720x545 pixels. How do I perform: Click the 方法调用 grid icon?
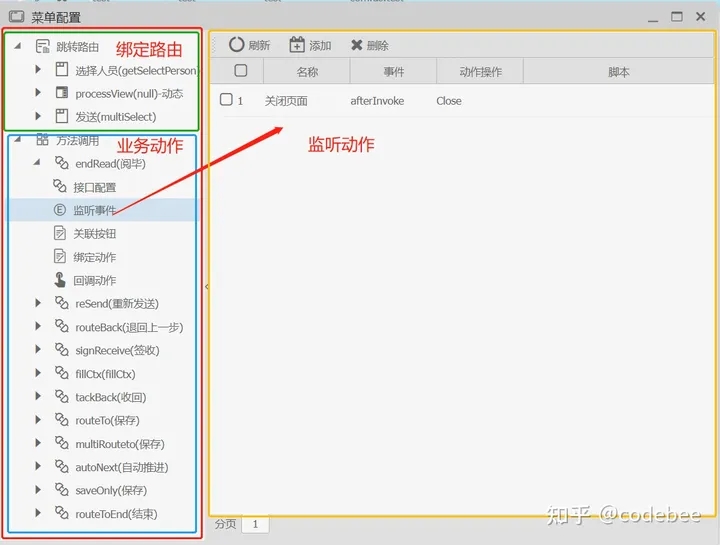point(42,139)
